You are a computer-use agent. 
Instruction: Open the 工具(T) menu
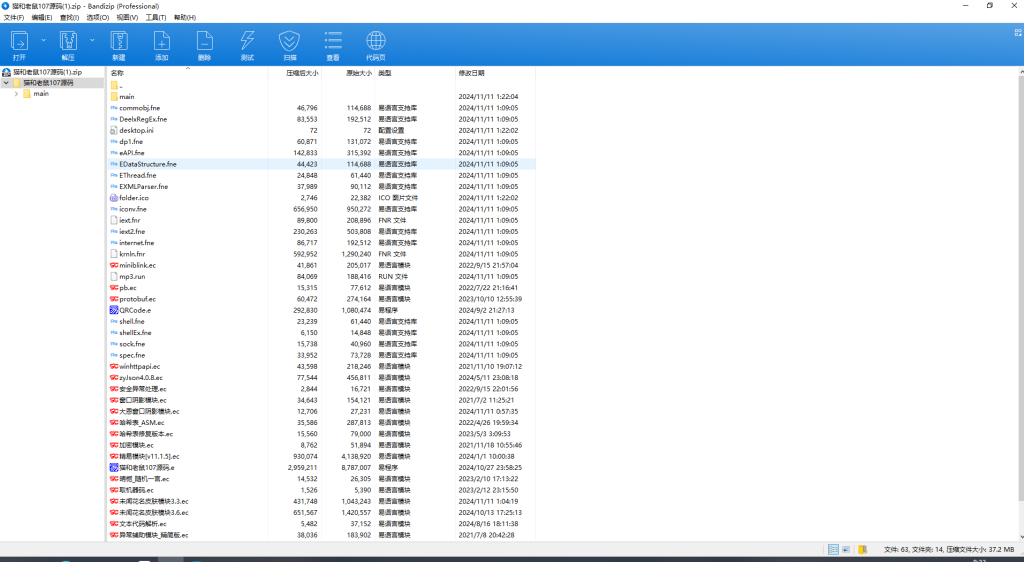point(156,18)
